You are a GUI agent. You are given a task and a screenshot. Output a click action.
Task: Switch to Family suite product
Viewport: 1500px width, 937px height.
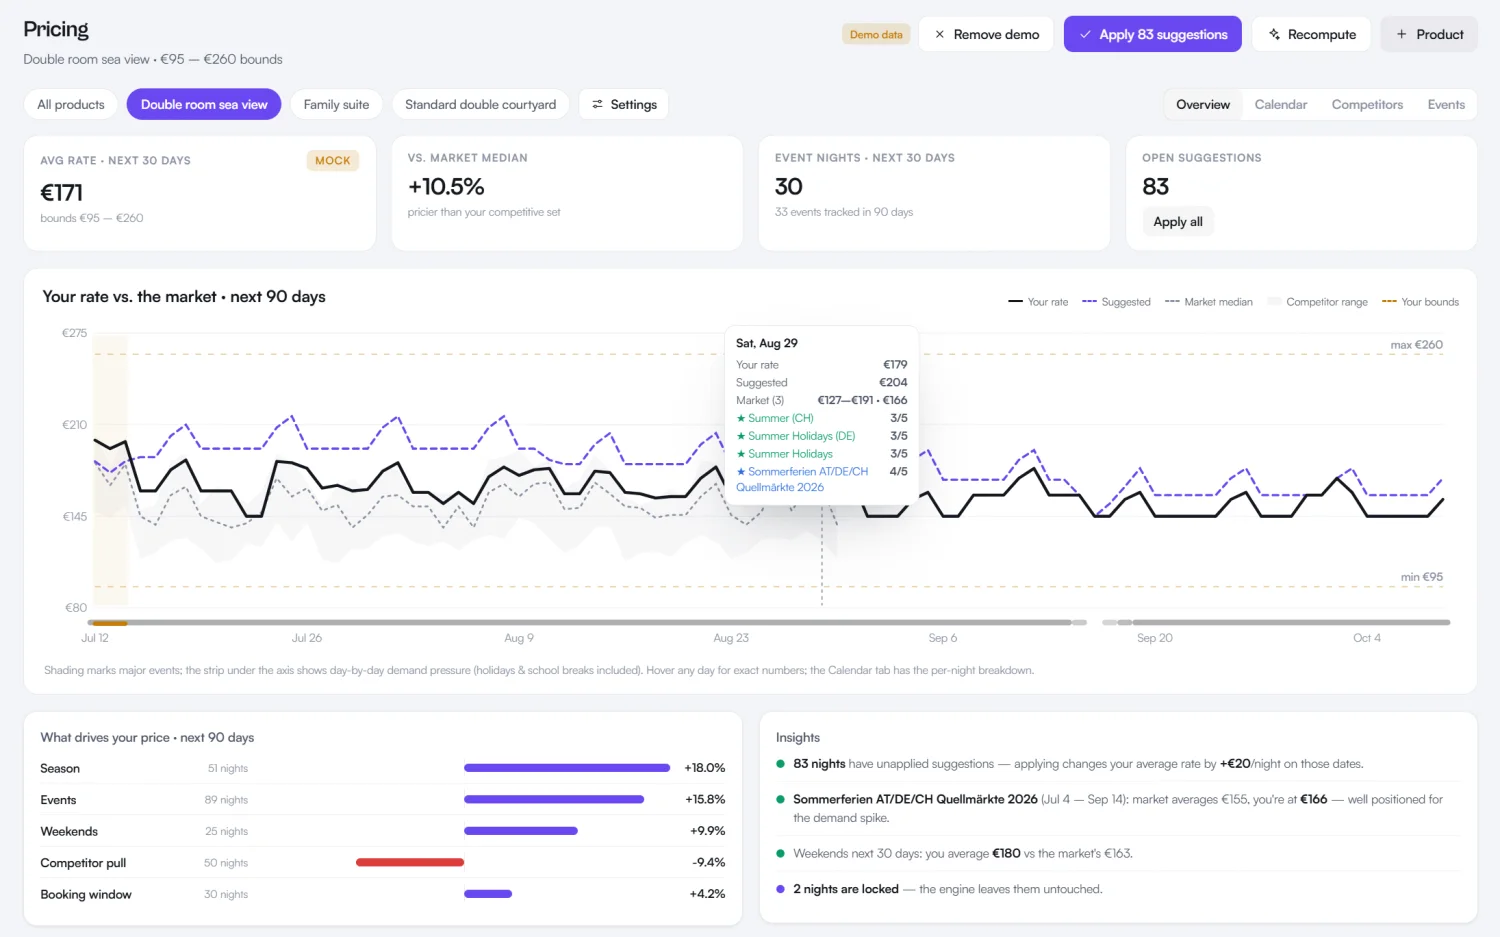[336, 104]
